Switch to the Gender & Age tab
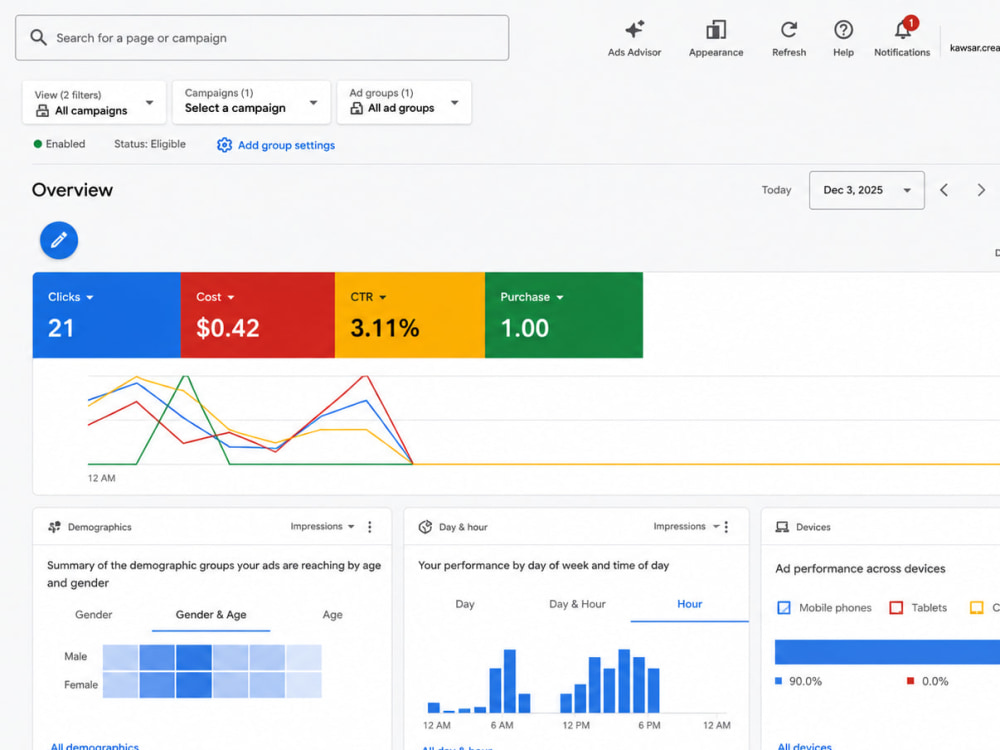 click(x=211, y=615)
